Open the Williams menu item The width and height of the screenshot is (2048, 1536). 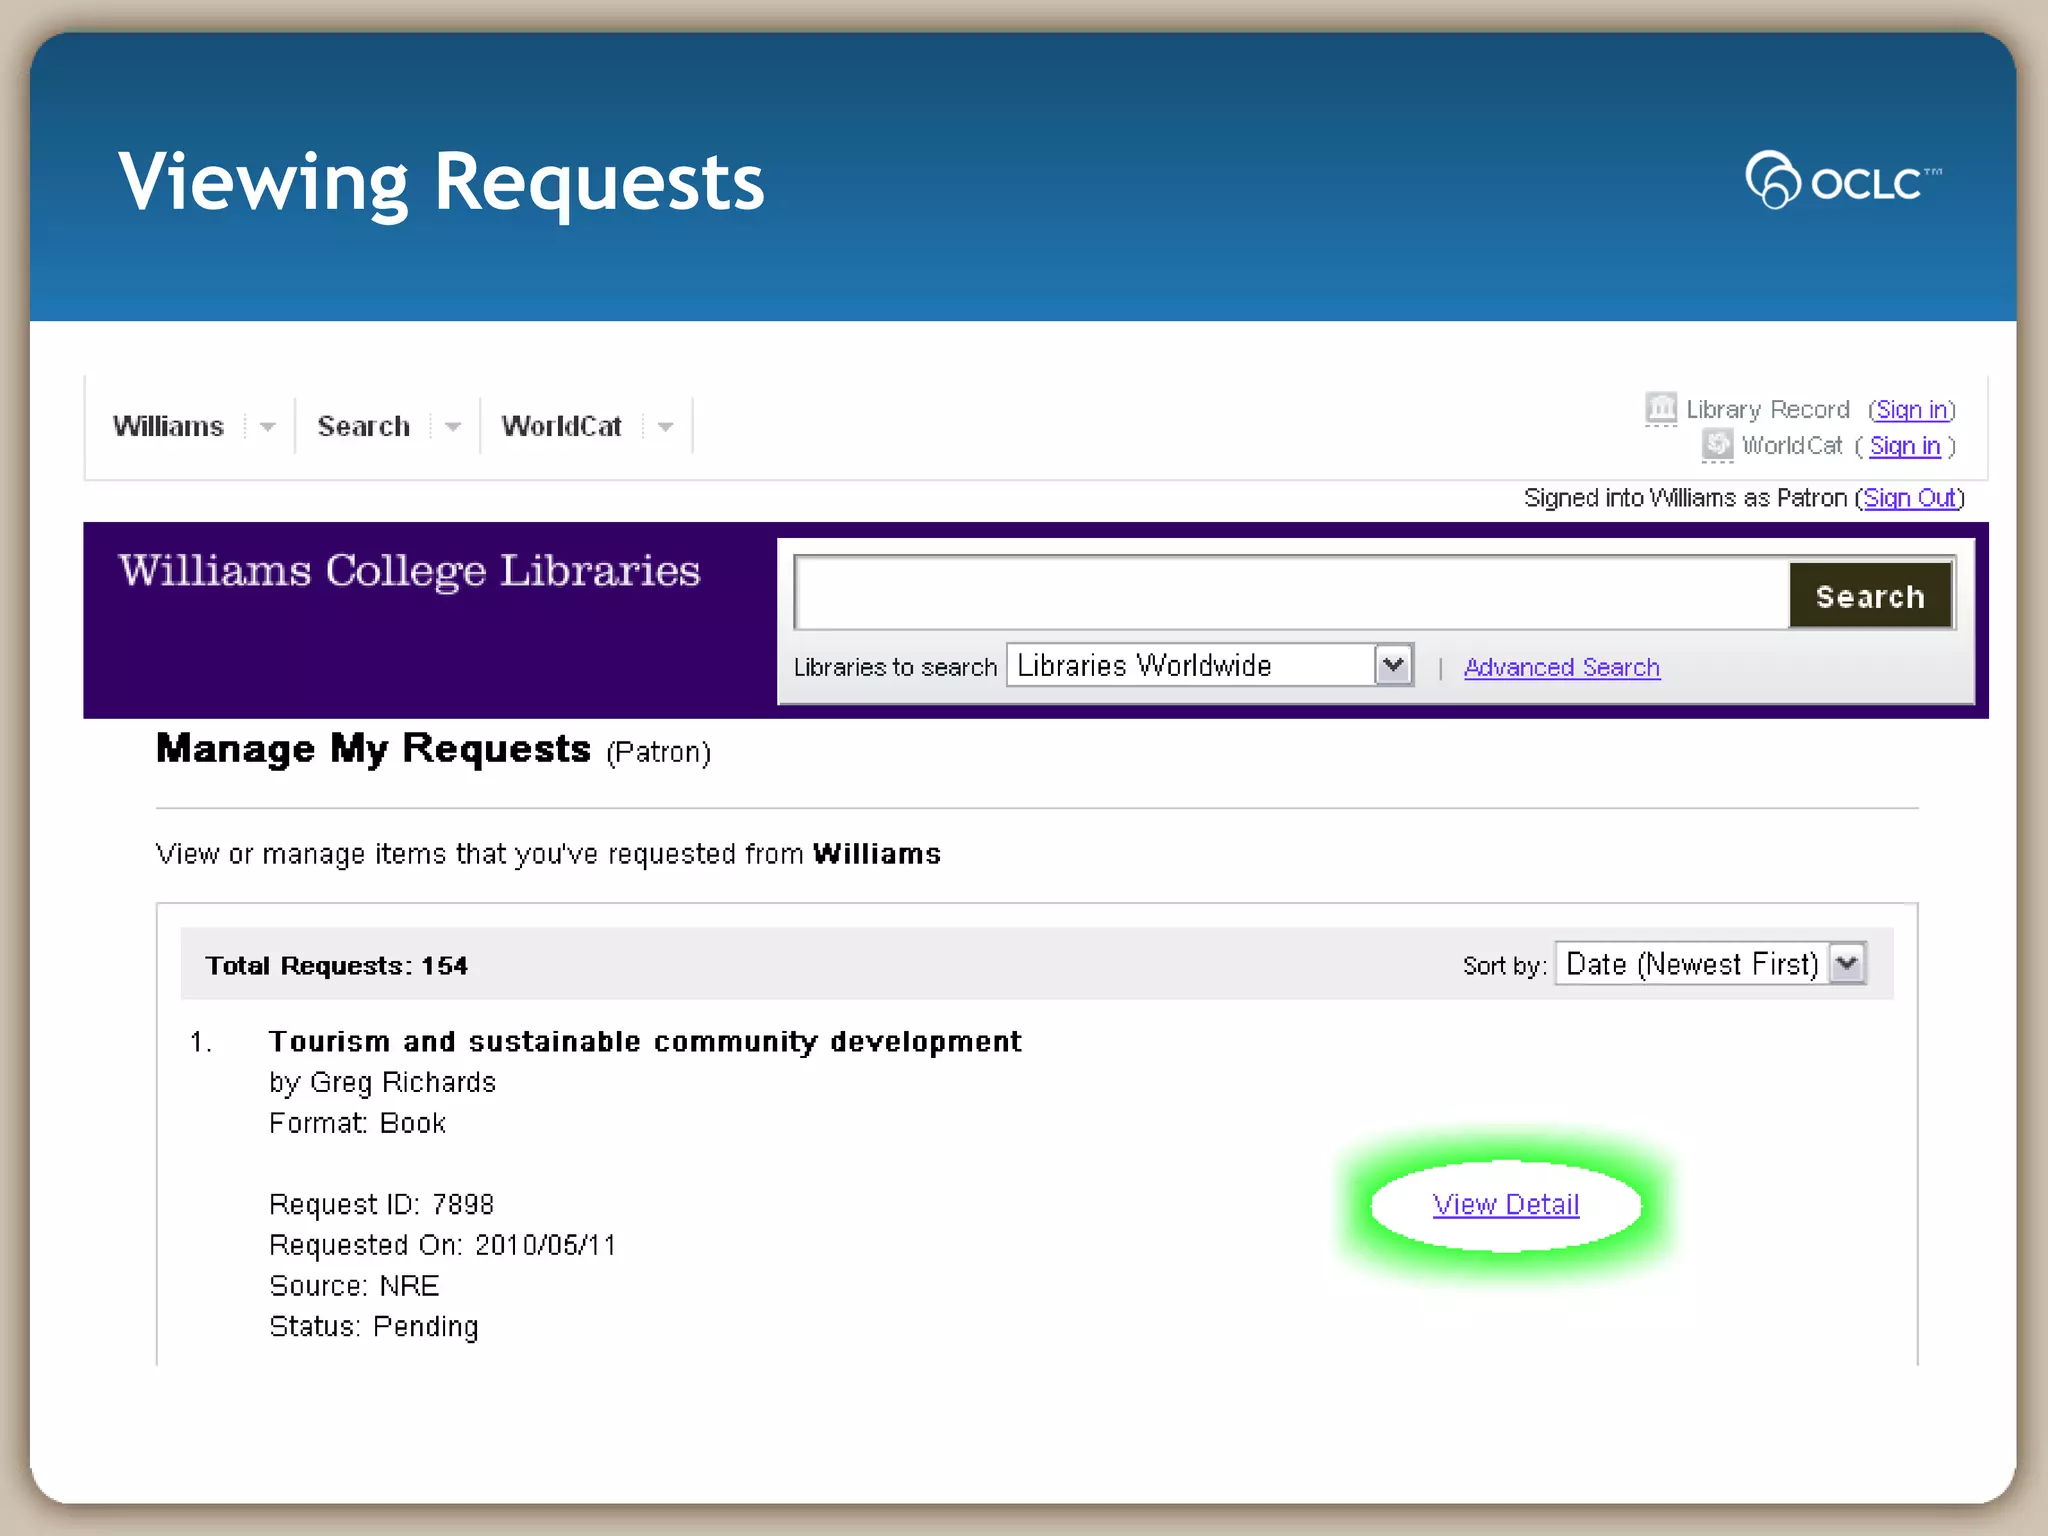point(168,427)
